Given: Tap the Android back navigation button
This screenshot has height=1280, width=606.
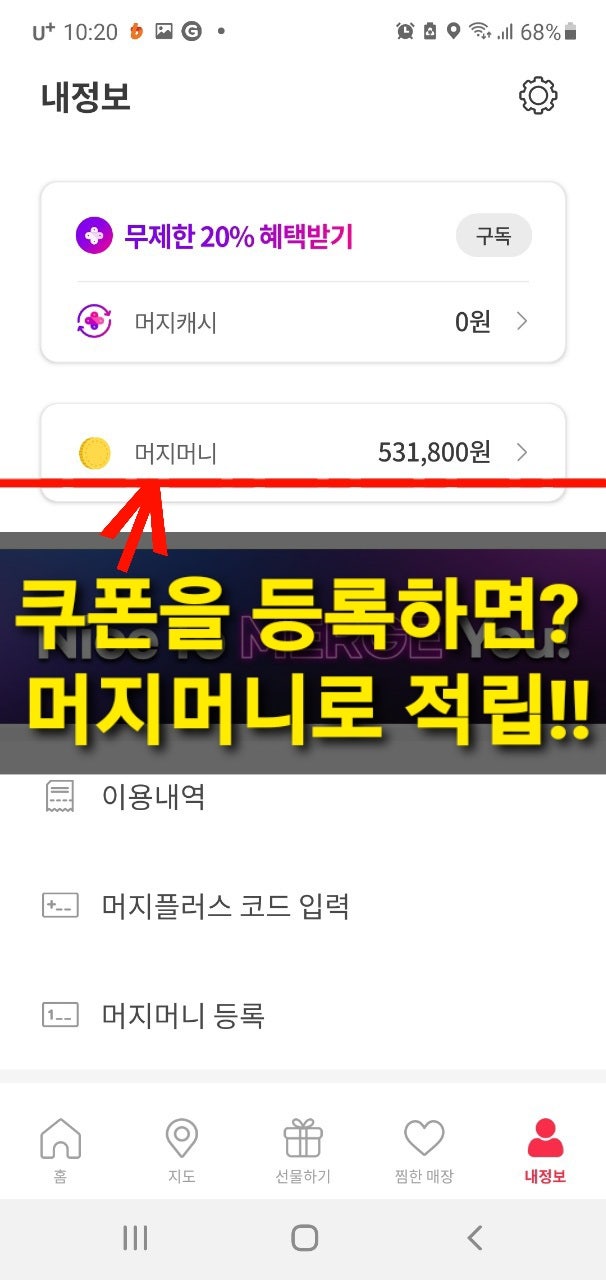Looking at the screenshot, I should coord(475,1238).
